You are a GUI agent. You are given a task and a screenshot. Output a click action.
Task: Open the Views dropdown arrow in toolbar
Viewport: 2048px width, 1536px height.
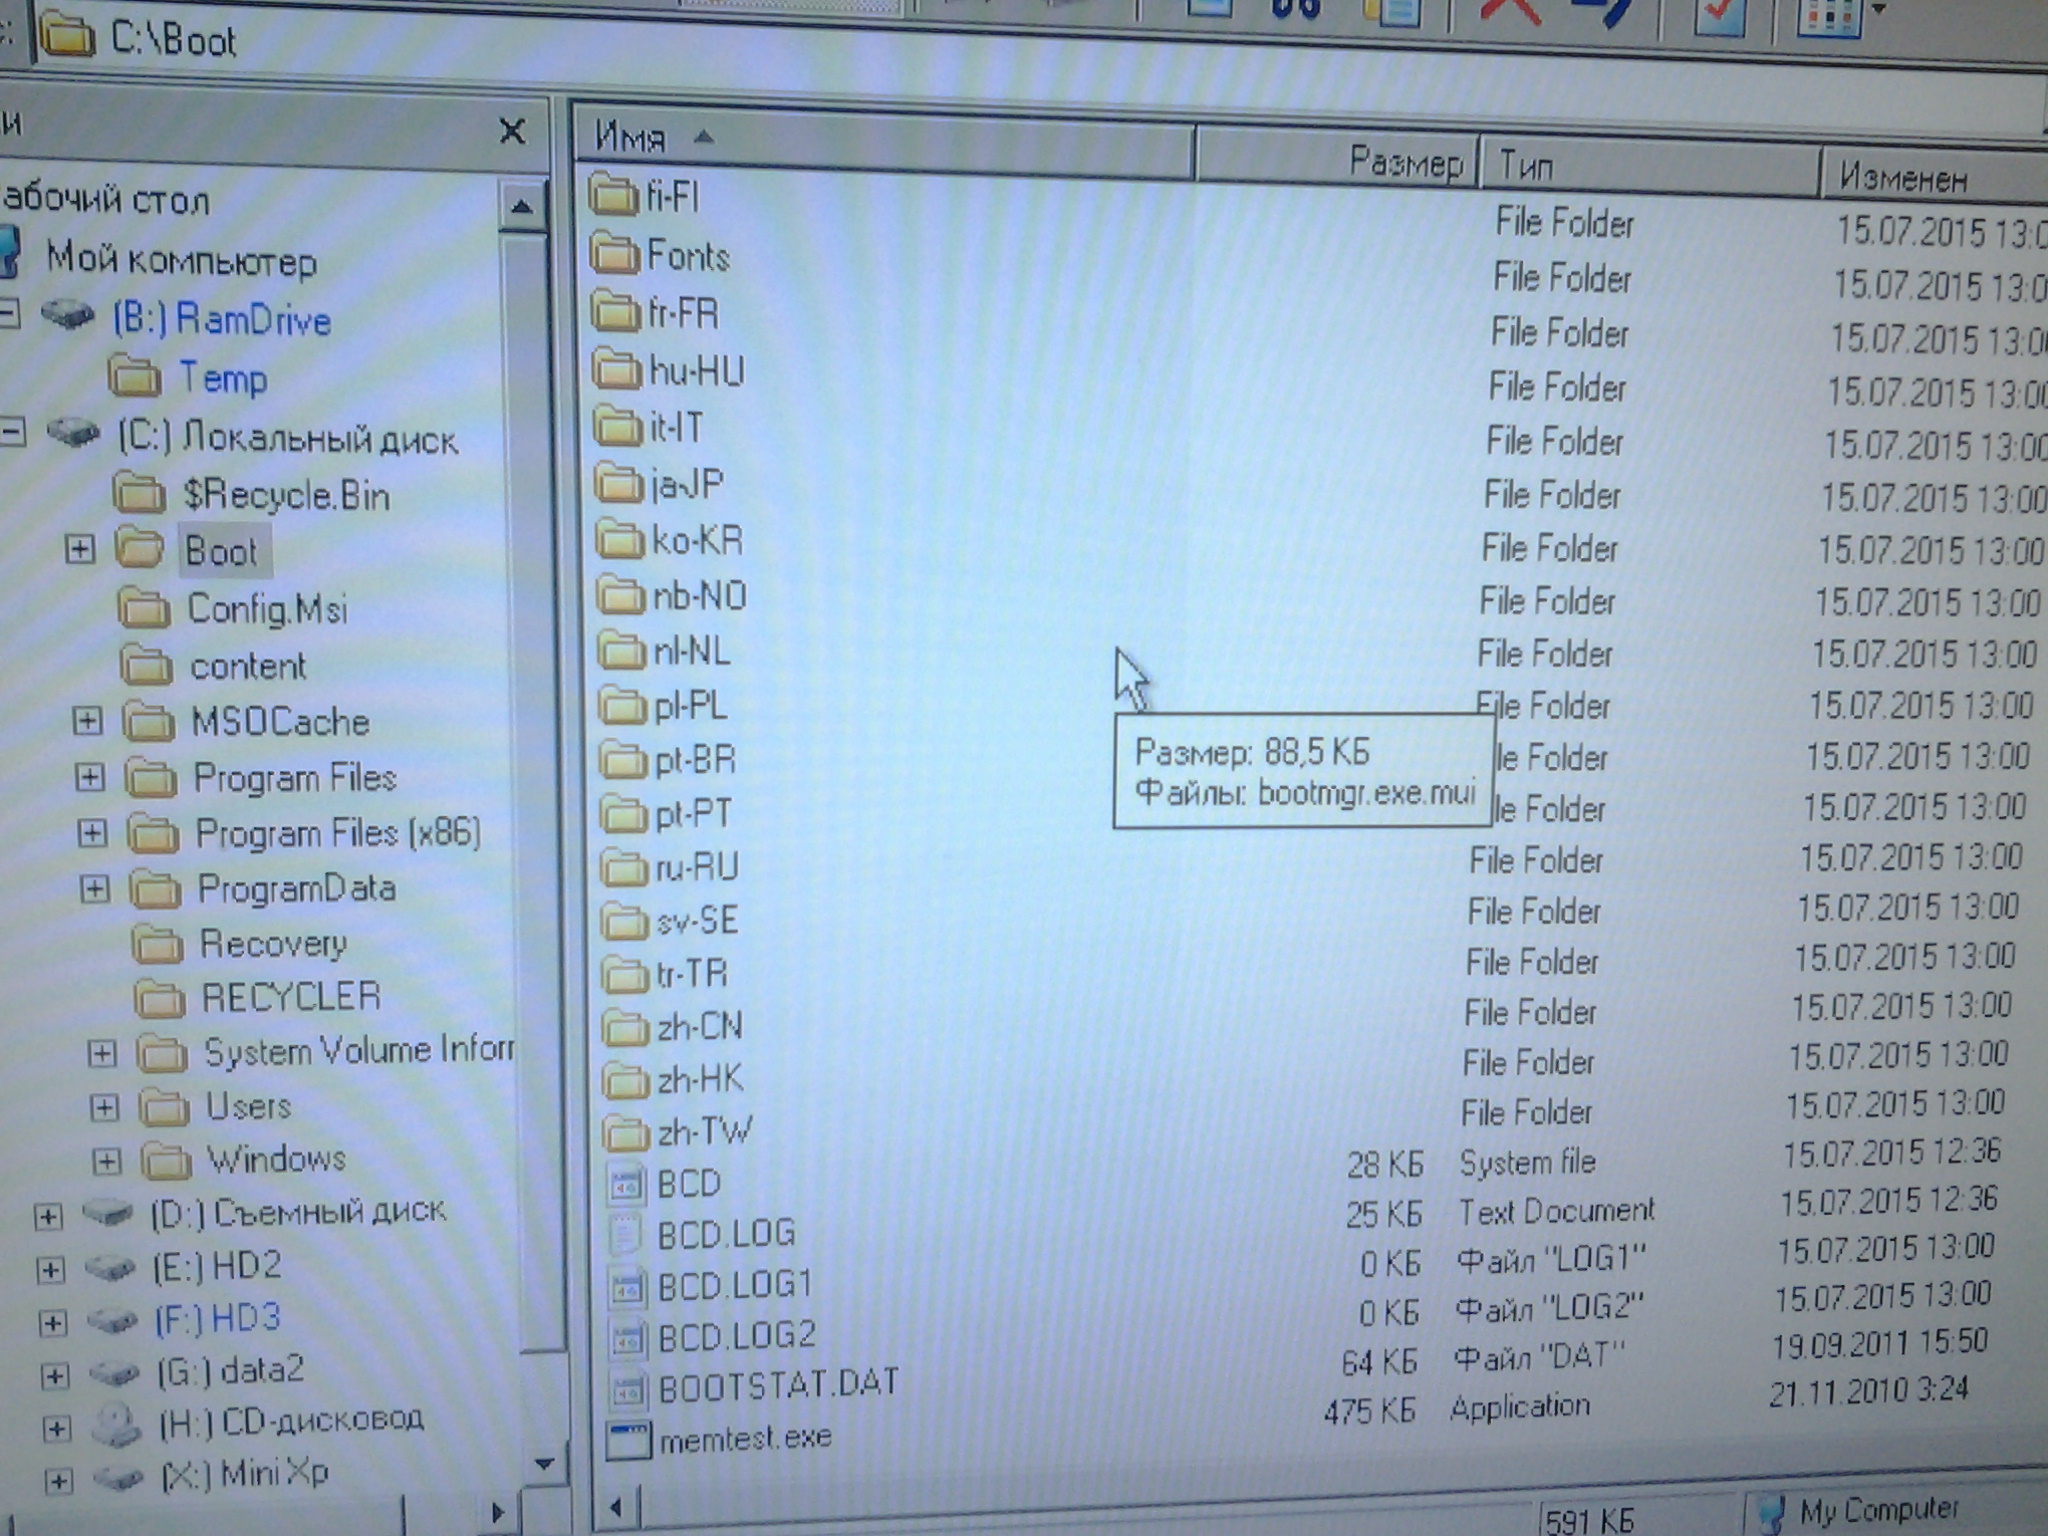pyautogui.click(x=1878, y=10)
